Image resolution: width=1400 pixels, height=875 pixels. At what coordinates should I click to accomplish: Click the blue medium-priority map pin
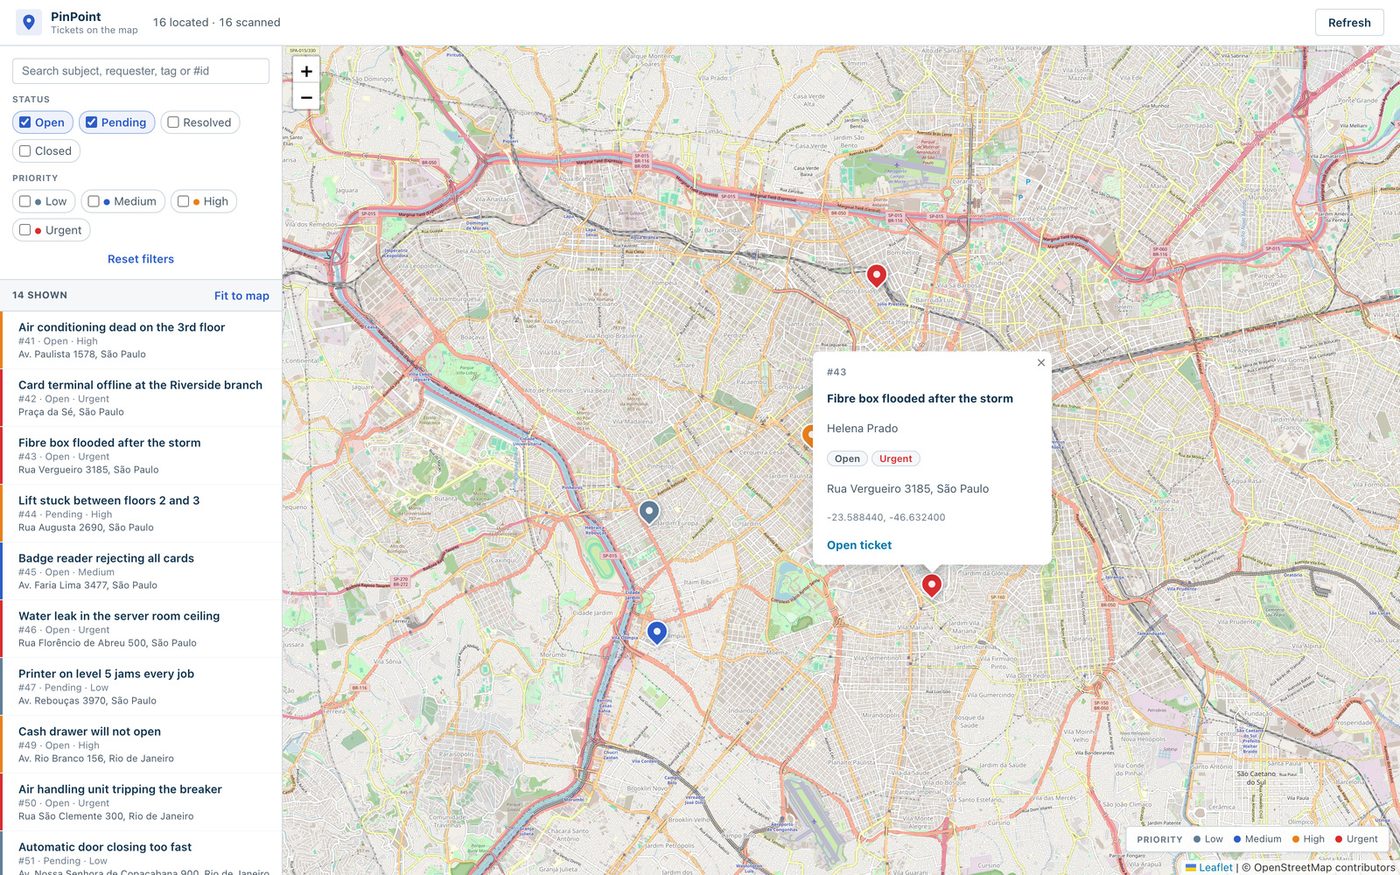pos(657,633)
